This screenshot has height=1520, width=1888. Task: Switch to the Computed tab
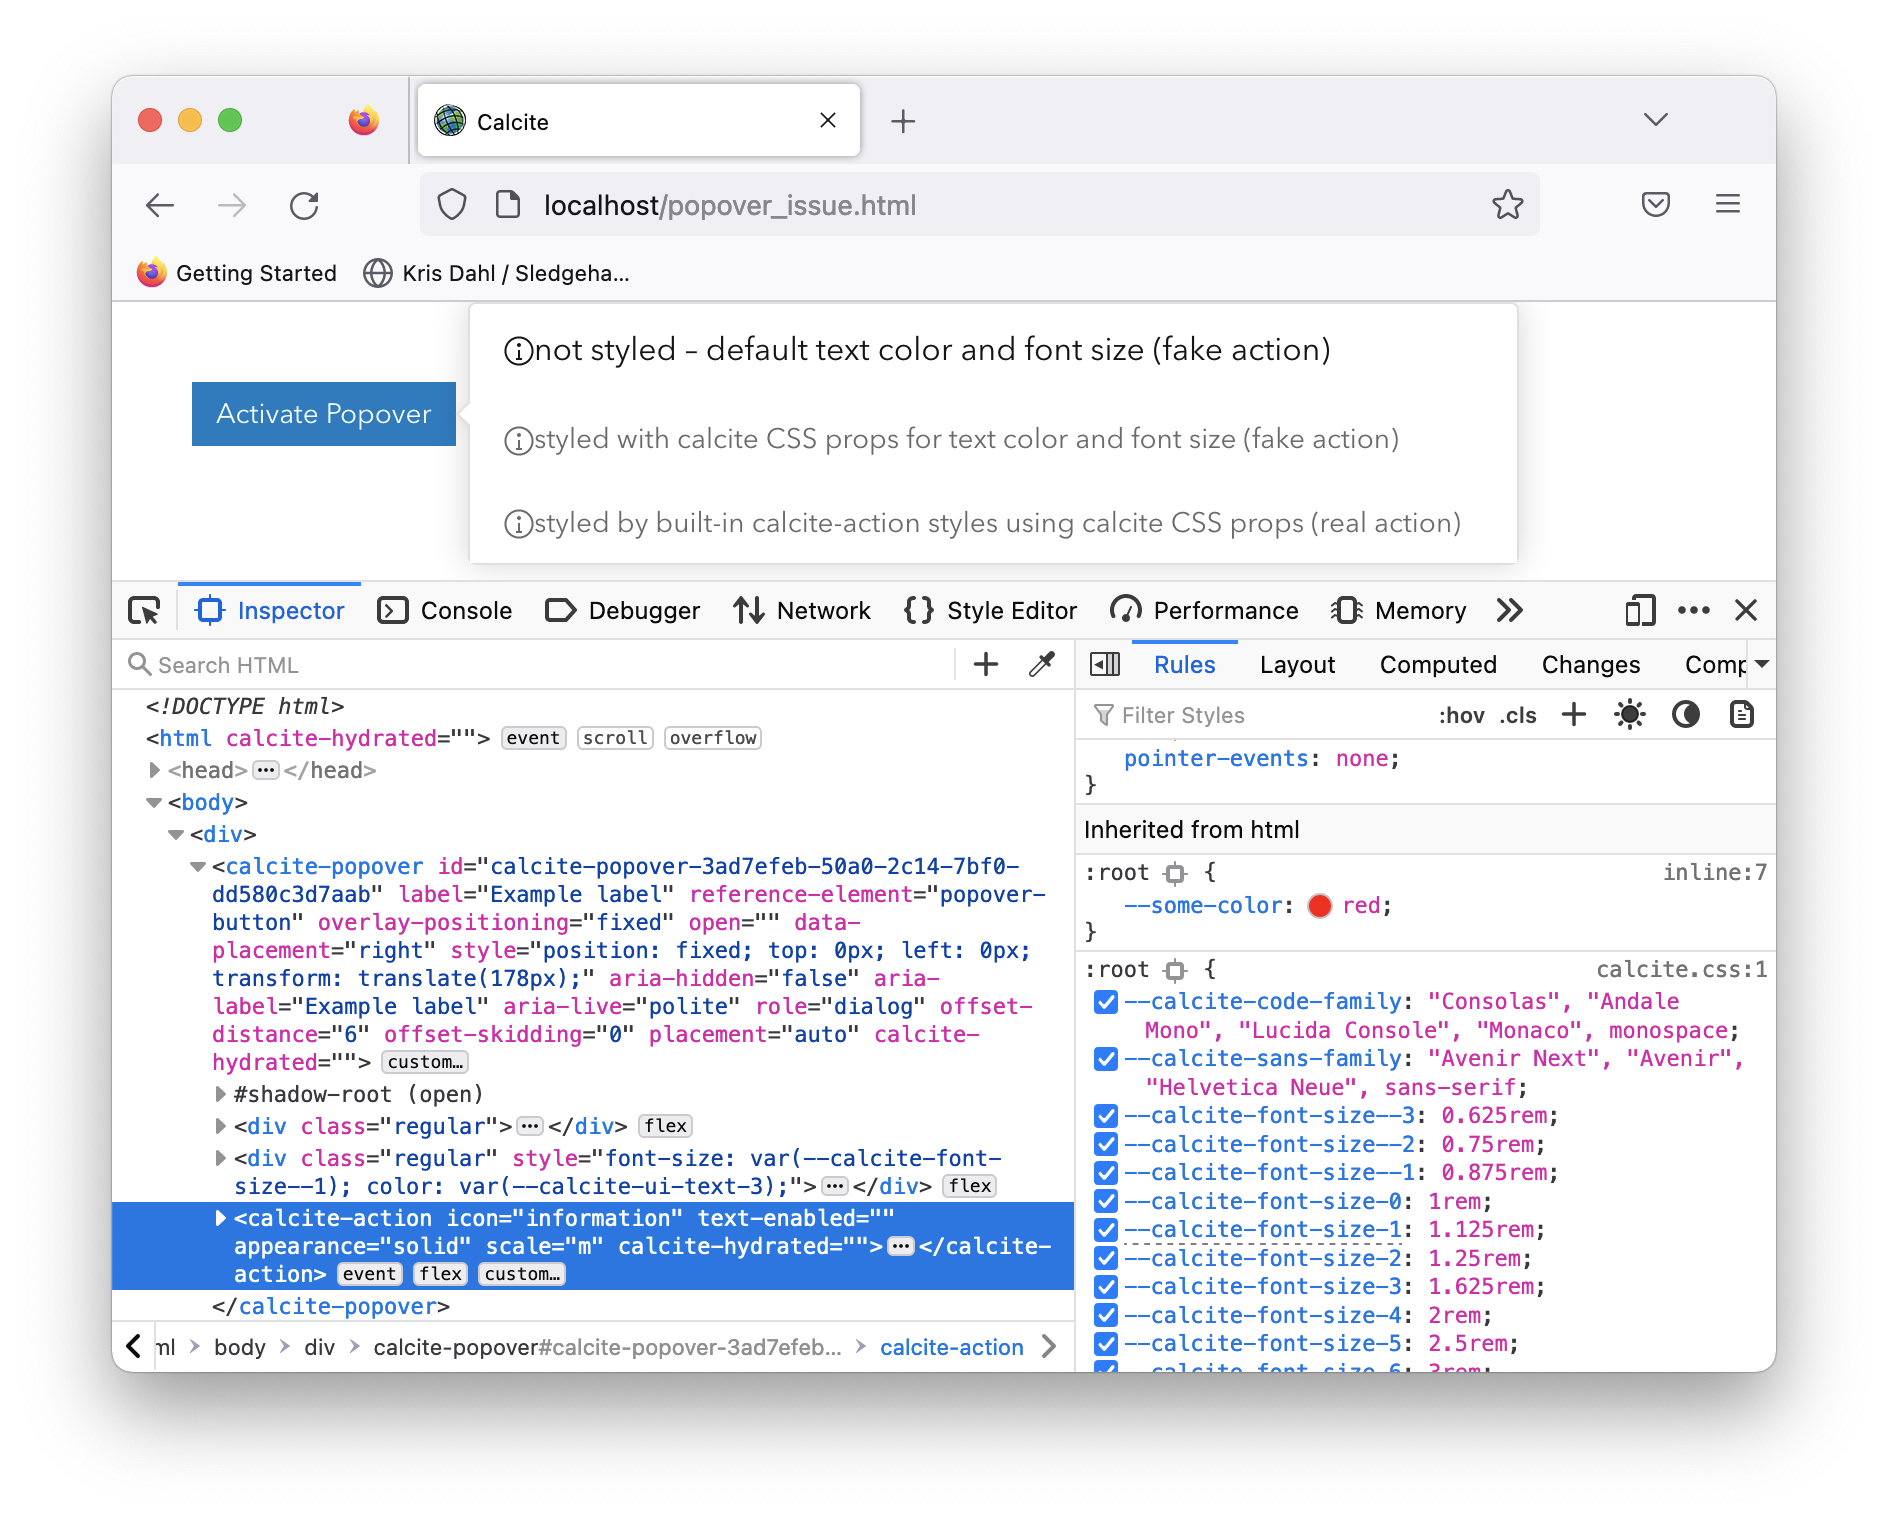point(1438,663)
